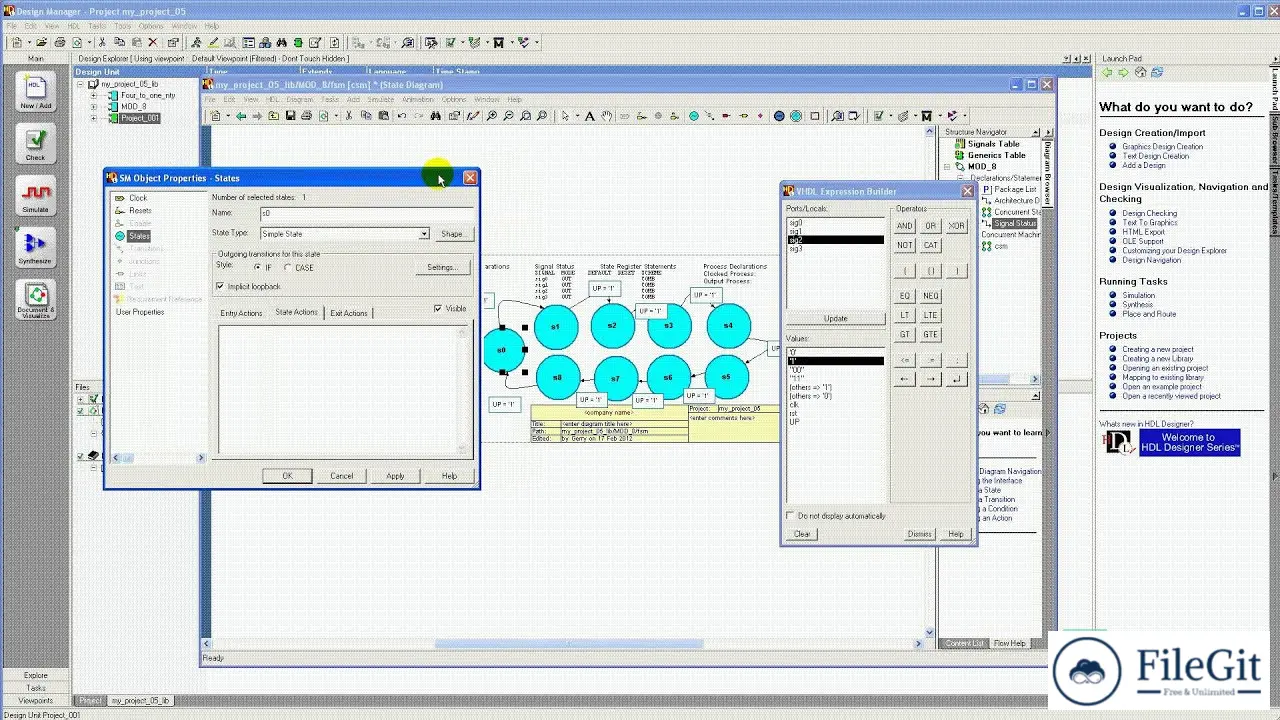
Task: Run the Check task in sidebar
Action: pyautogui.click(x=35, y=143)
